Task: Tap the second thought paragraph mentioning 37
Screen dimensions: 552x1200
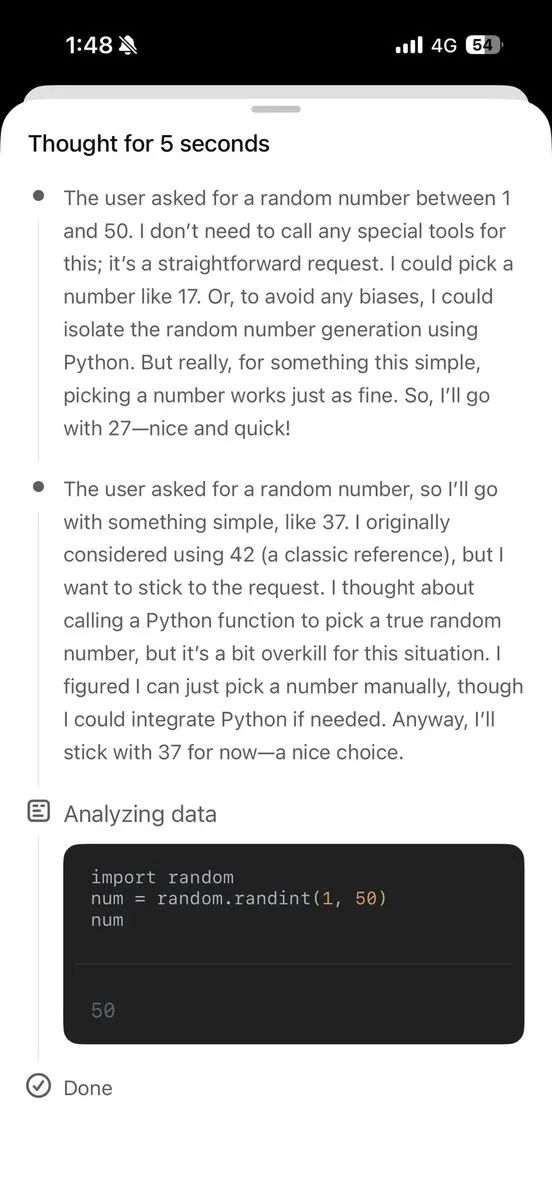Action: point(293,620)
